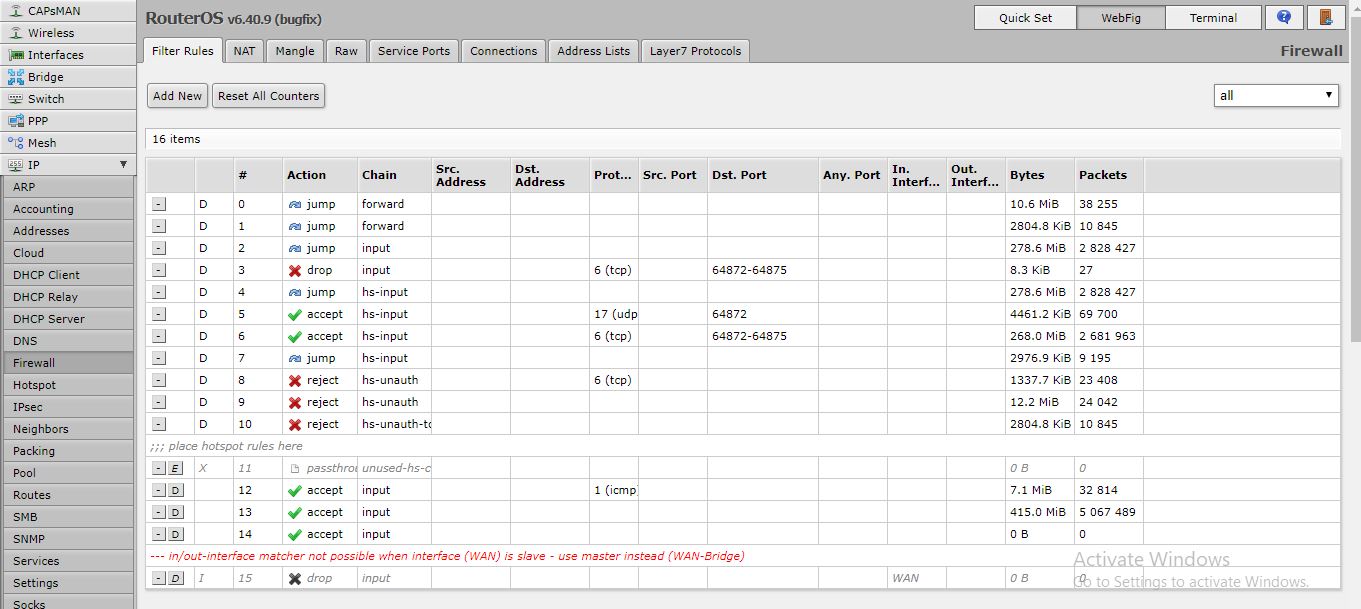Select the Filter Rules tab
This screenshot has width=1361, height=609.
tap(183, 51)
